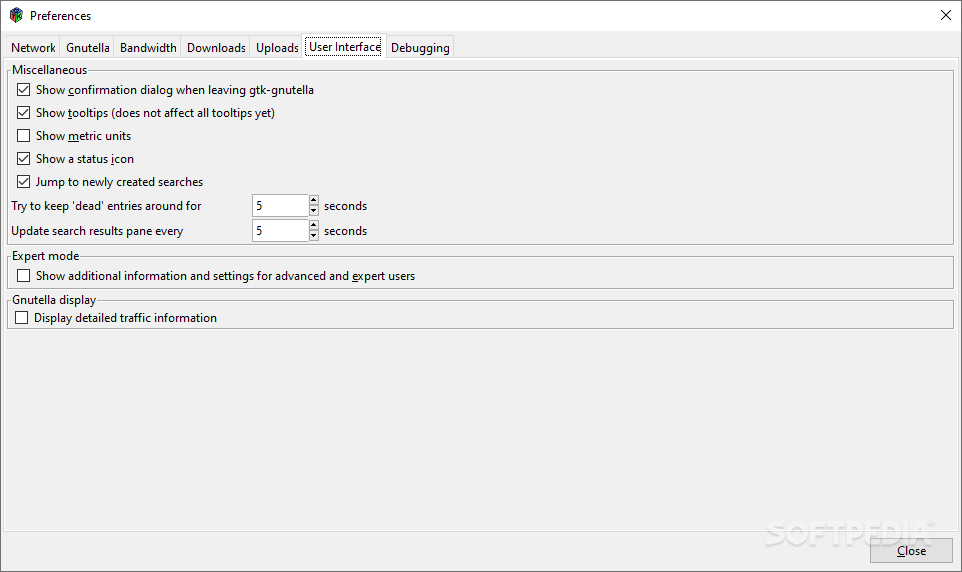Screen dimensions: 962x572
Task: Select the Downloads tab
Action: click(216, 48)
